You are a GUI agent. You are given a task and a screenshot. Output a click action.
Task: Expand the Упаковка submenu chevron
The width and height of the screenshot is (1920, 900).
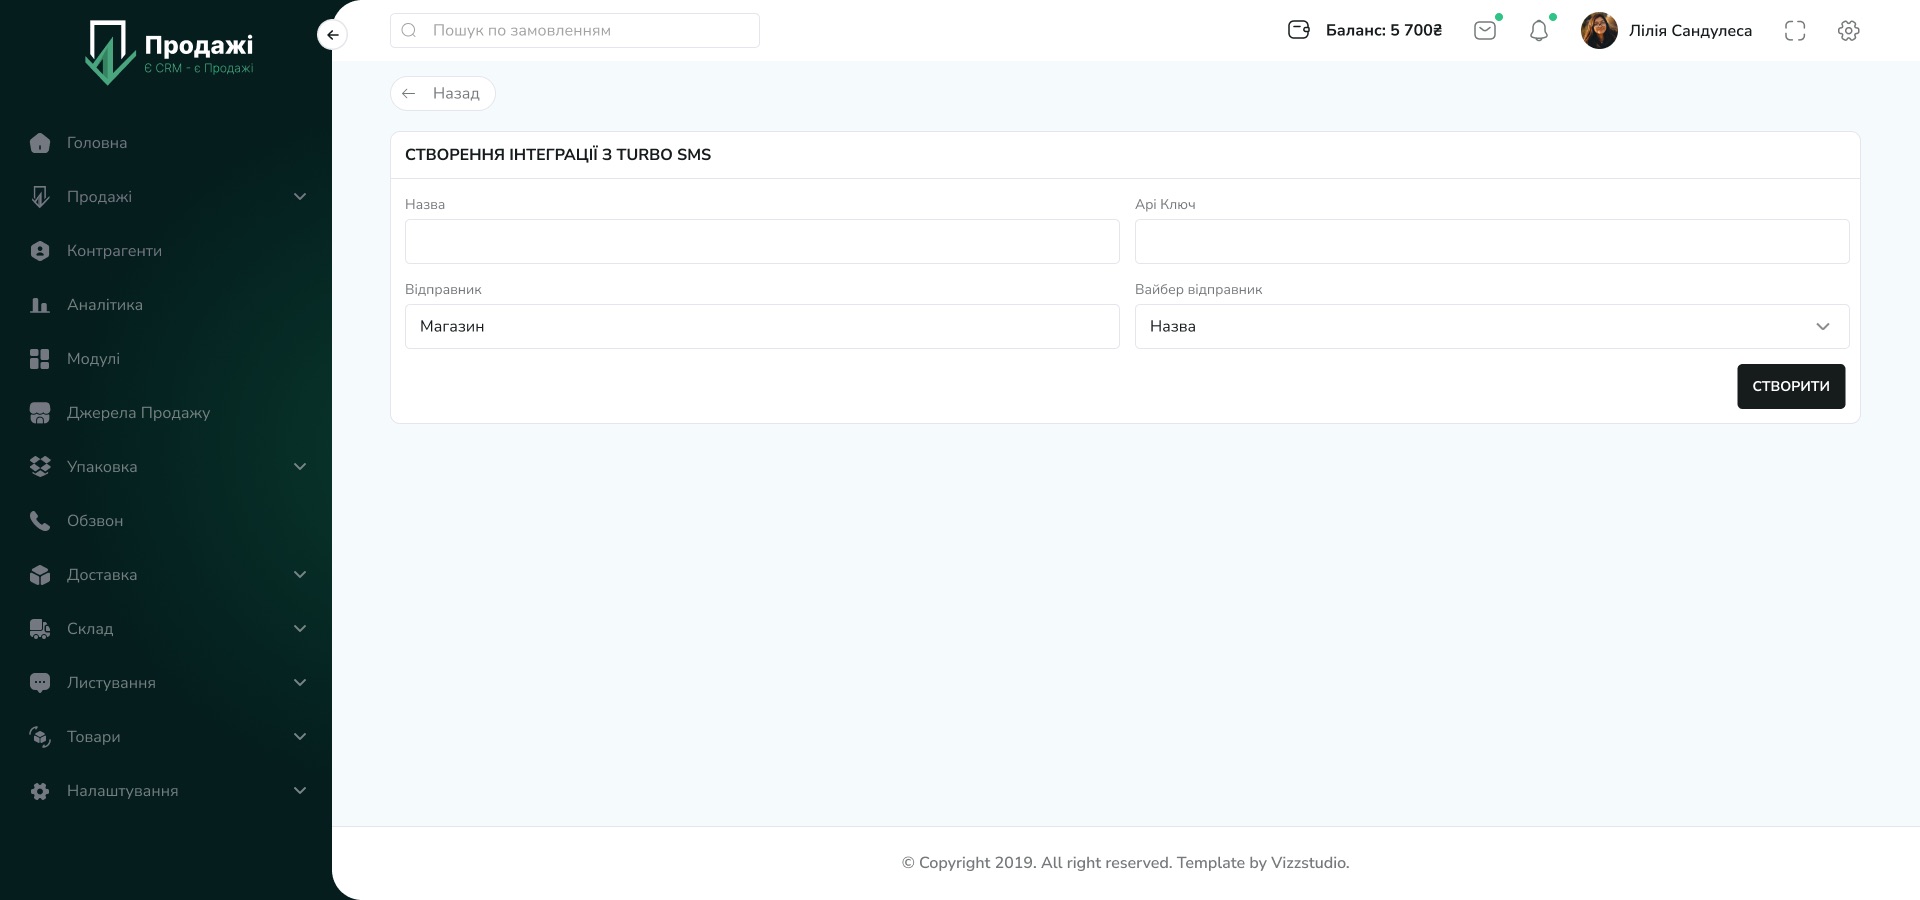(300, 467)
